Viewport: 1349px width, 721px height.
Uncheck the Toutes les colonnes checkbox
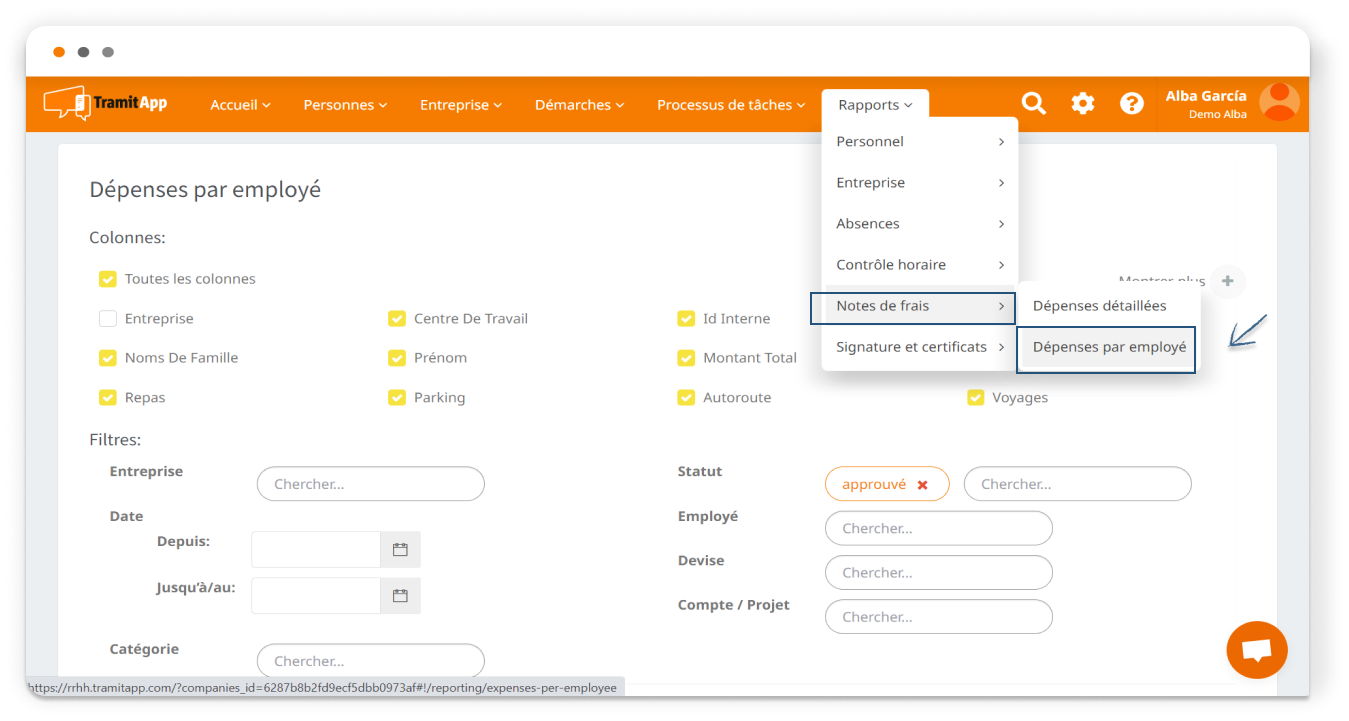pyautogui.click(x=108, y=279)
